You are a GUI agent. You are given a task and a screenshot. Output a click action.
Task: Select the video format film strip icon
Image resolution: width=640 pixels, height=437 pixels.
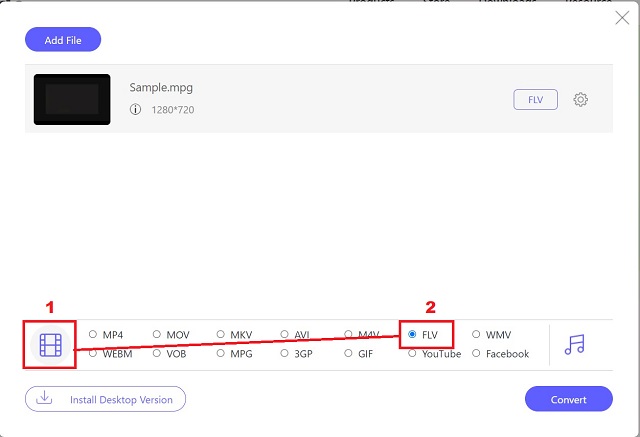[x=51, y=345]
